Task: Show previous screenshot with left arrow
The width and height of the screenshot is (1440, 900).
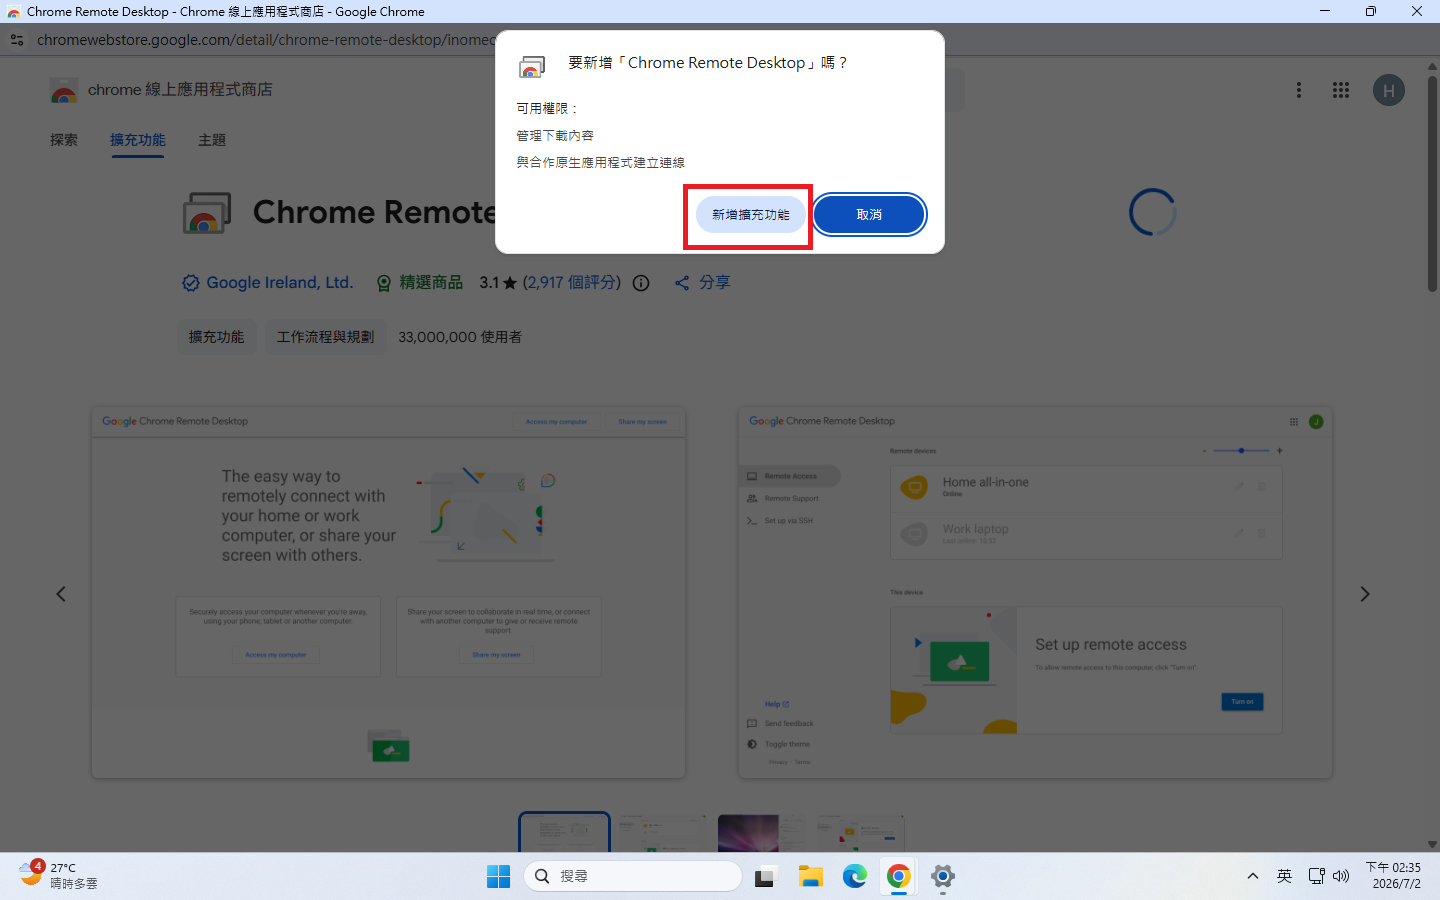Action: pyautogui.click(x=61, y=594)
